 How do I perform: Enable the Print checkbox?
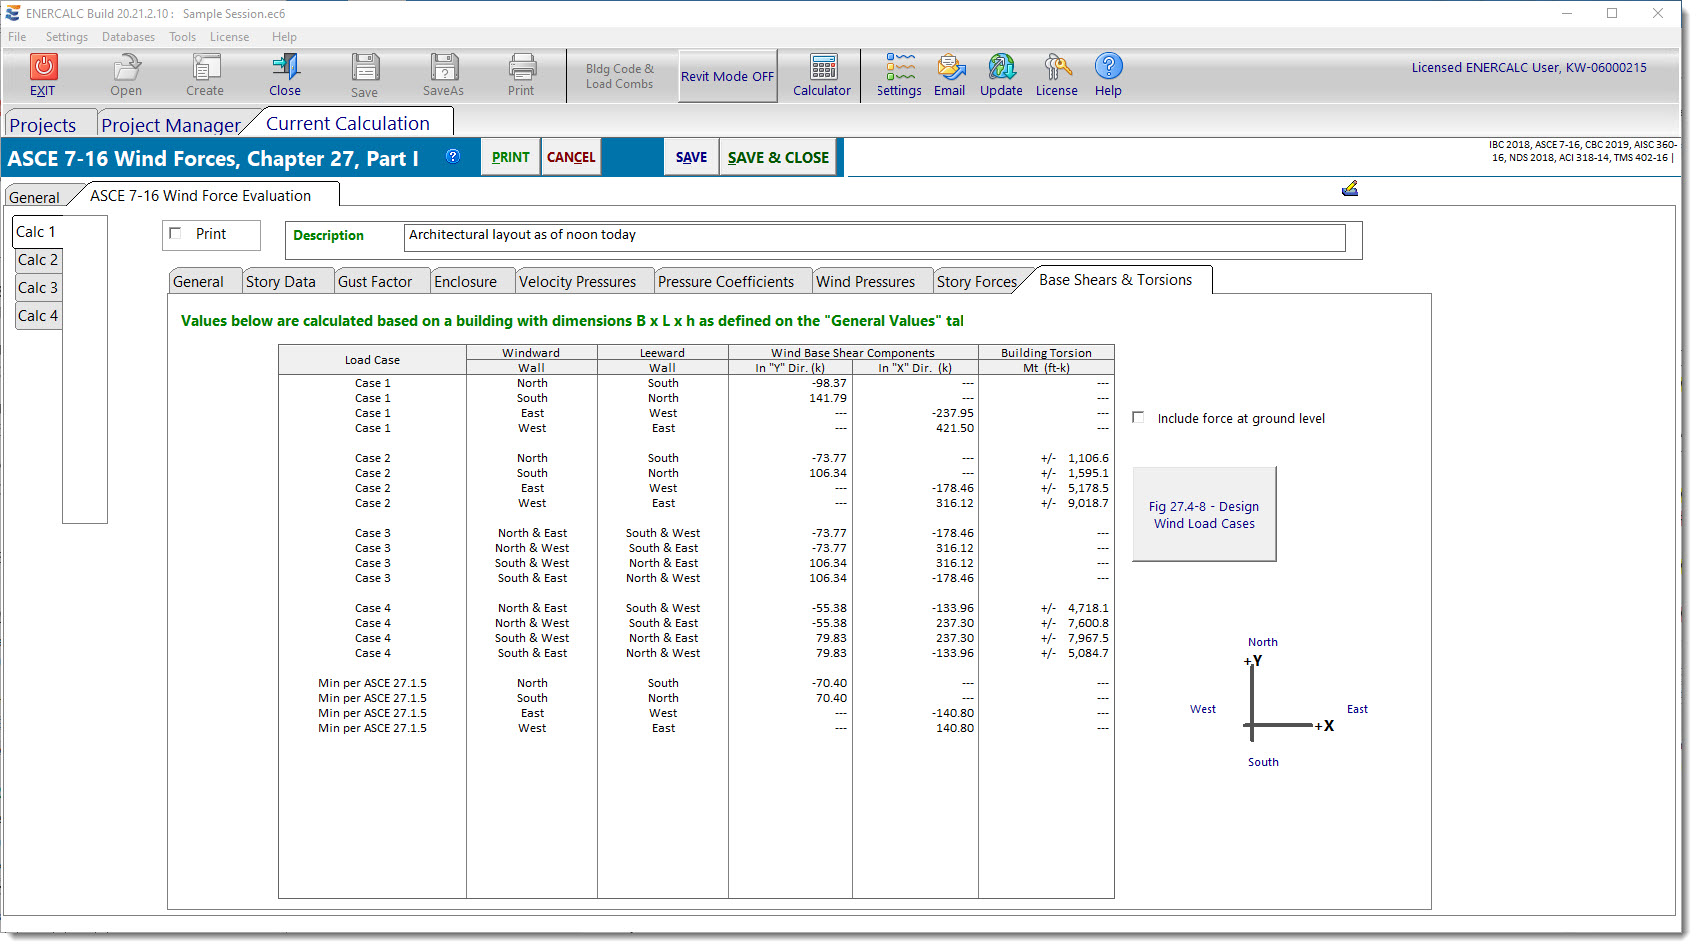coord(176,234)
